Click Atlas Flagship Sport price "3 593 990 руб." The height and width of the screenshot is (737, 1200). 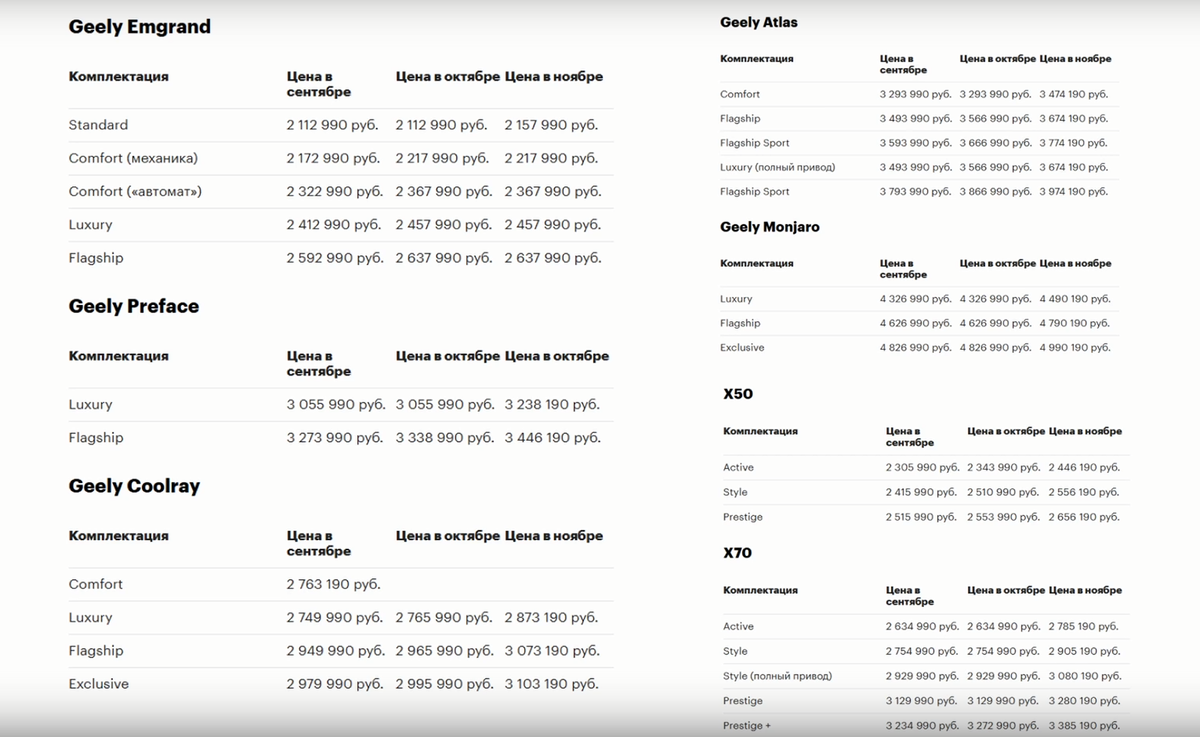[x=915, y=143]
